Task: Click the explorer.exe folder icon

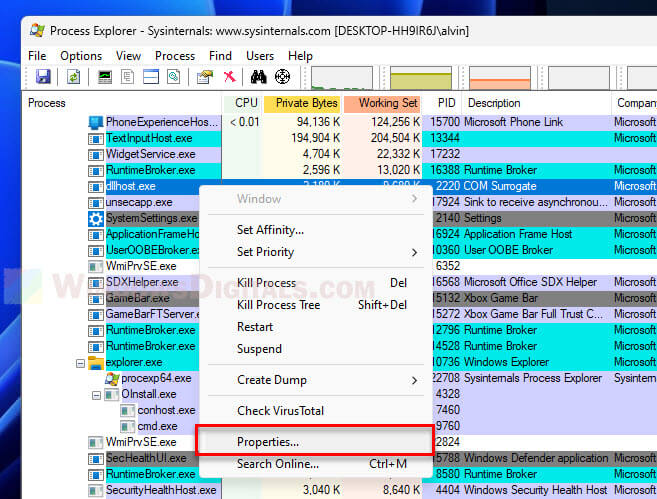Action: 96,363
